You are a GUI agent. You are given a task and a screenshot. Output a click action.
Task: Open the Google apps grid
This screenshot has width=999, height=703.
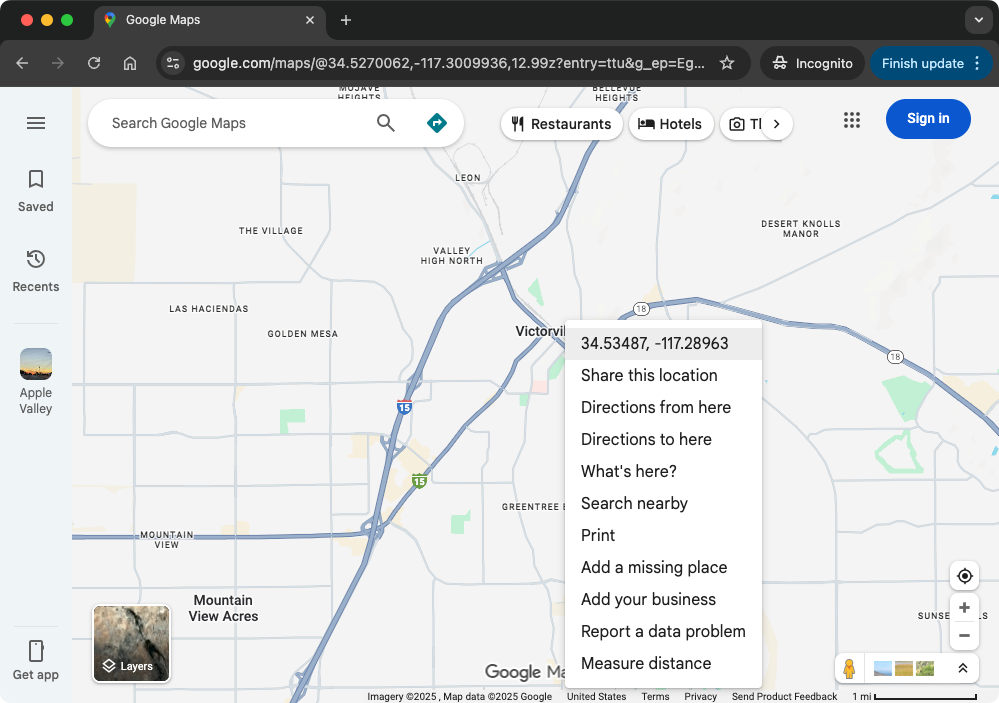click(x=852, y=119)
